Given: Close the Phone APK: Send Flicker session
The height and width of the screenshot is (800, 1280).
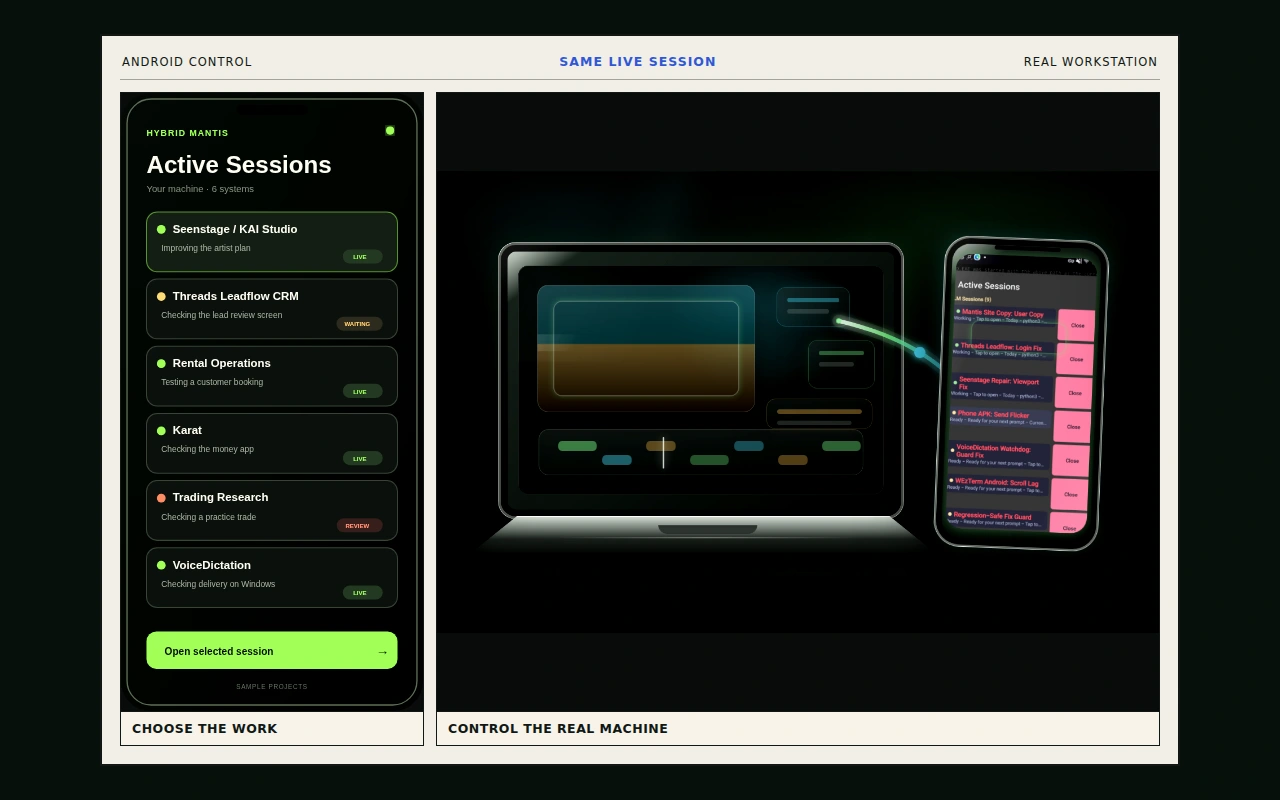Looking at the screenshot, I should [1073, 427].
